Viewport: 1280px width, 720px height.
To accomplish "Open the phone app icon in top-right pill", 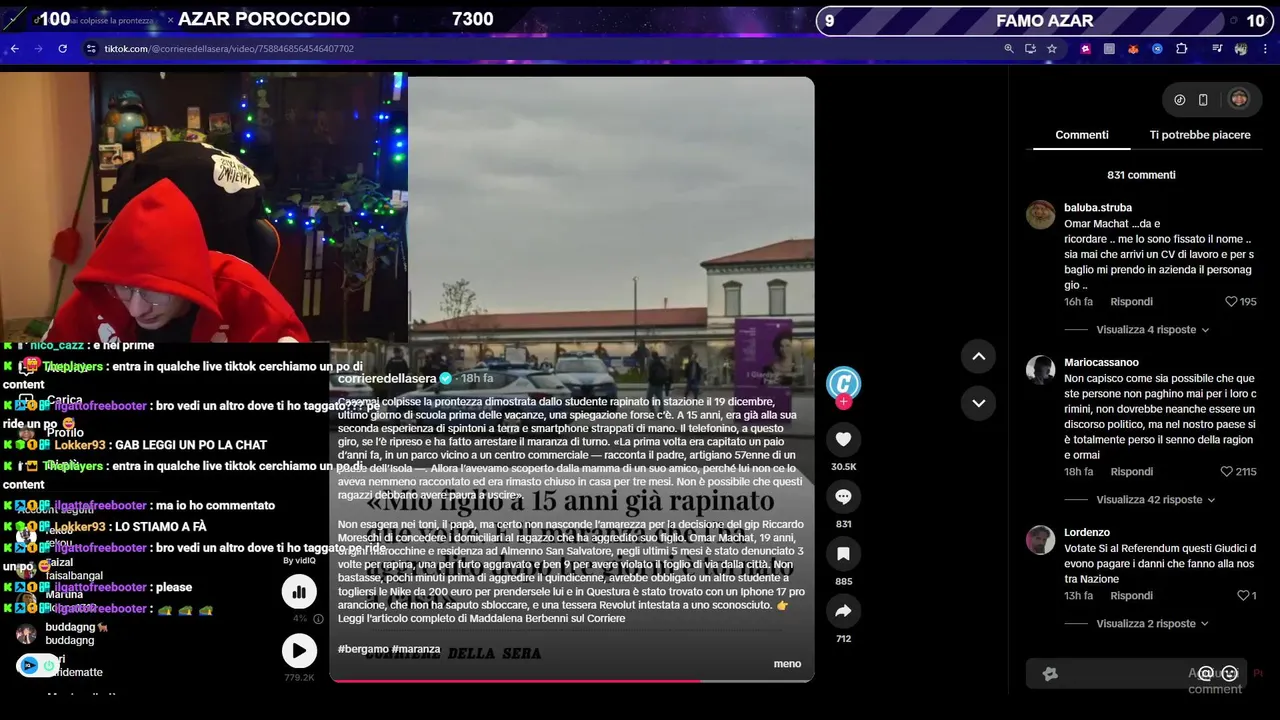I will click(1203, 99).
